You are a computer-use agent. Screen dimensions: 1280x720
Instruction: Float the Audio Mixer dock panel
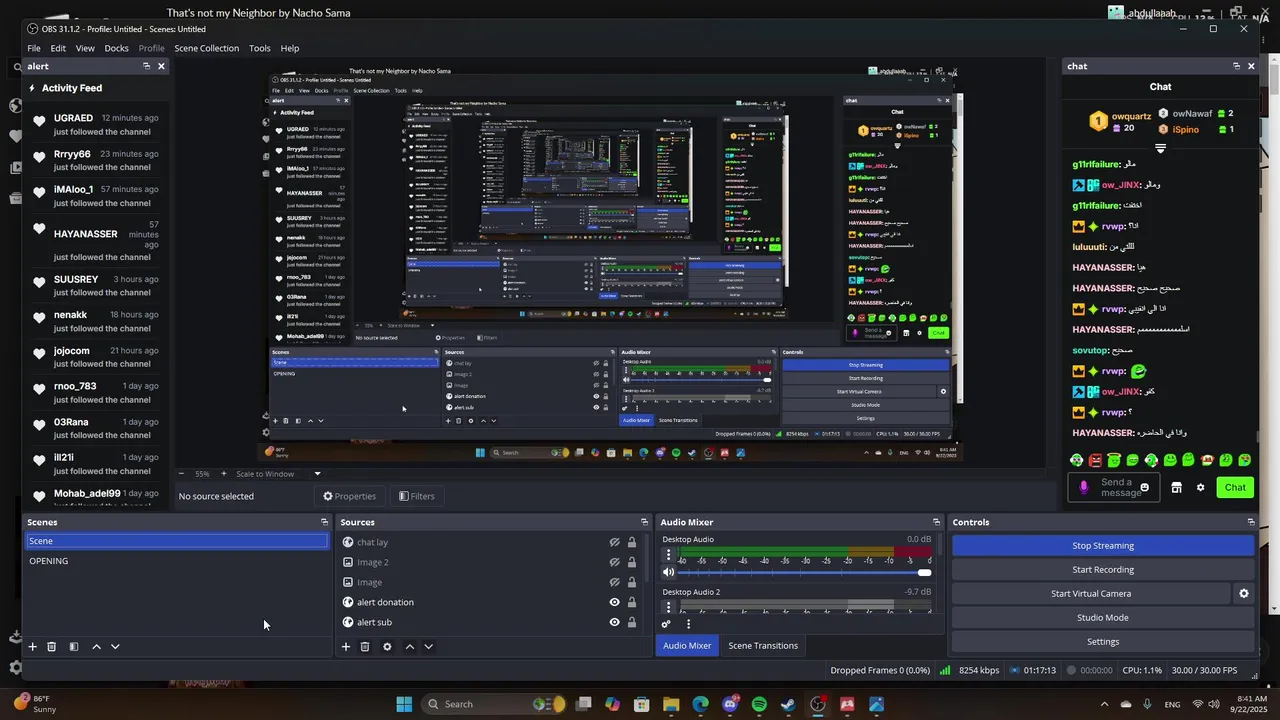tap(936, 522)
